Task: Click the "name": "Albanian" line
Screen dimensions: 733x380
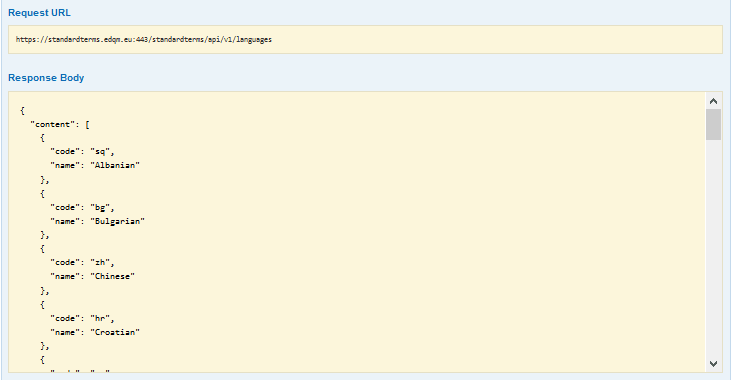Action: click(x=95, y=165)
